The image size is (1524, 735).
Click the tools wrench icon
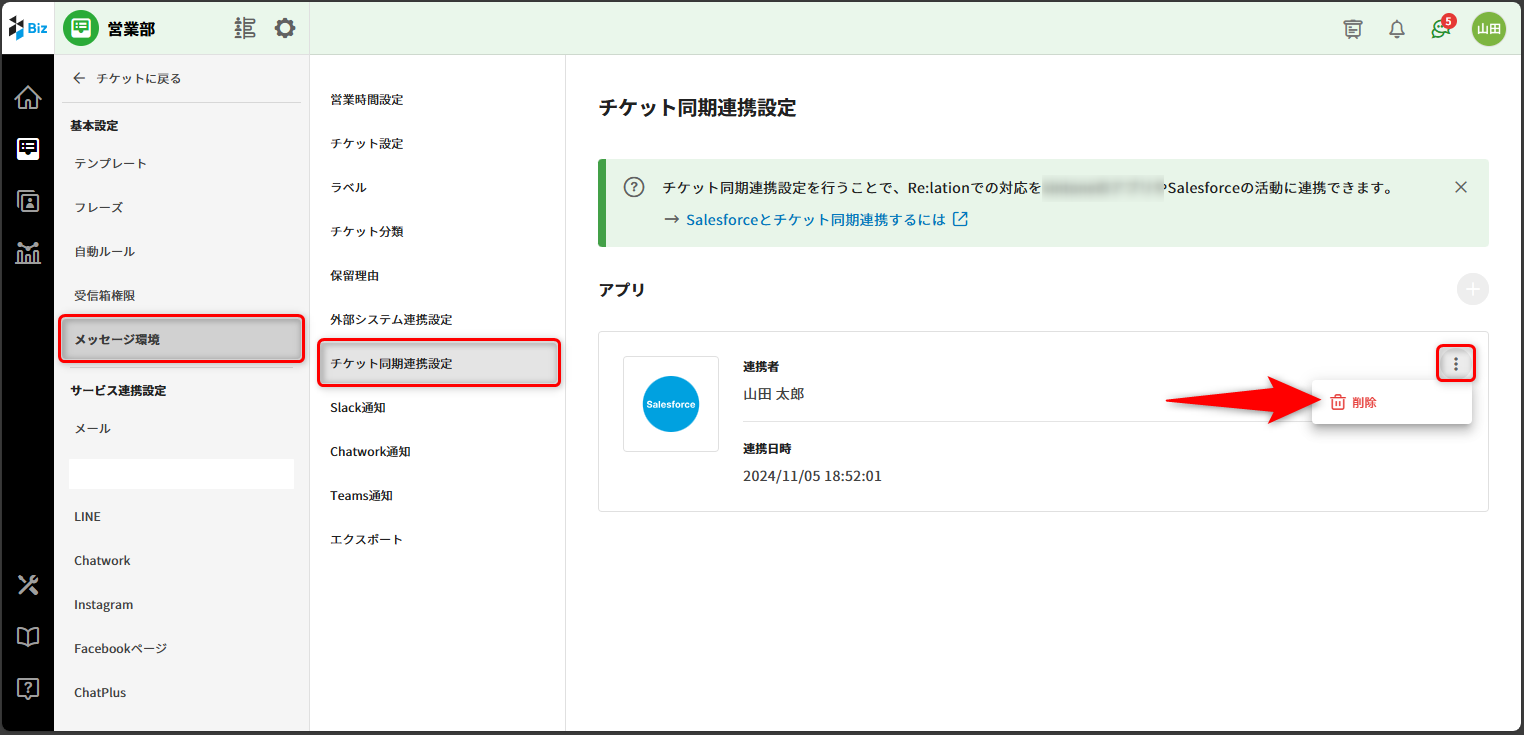[x=28, y=585]
